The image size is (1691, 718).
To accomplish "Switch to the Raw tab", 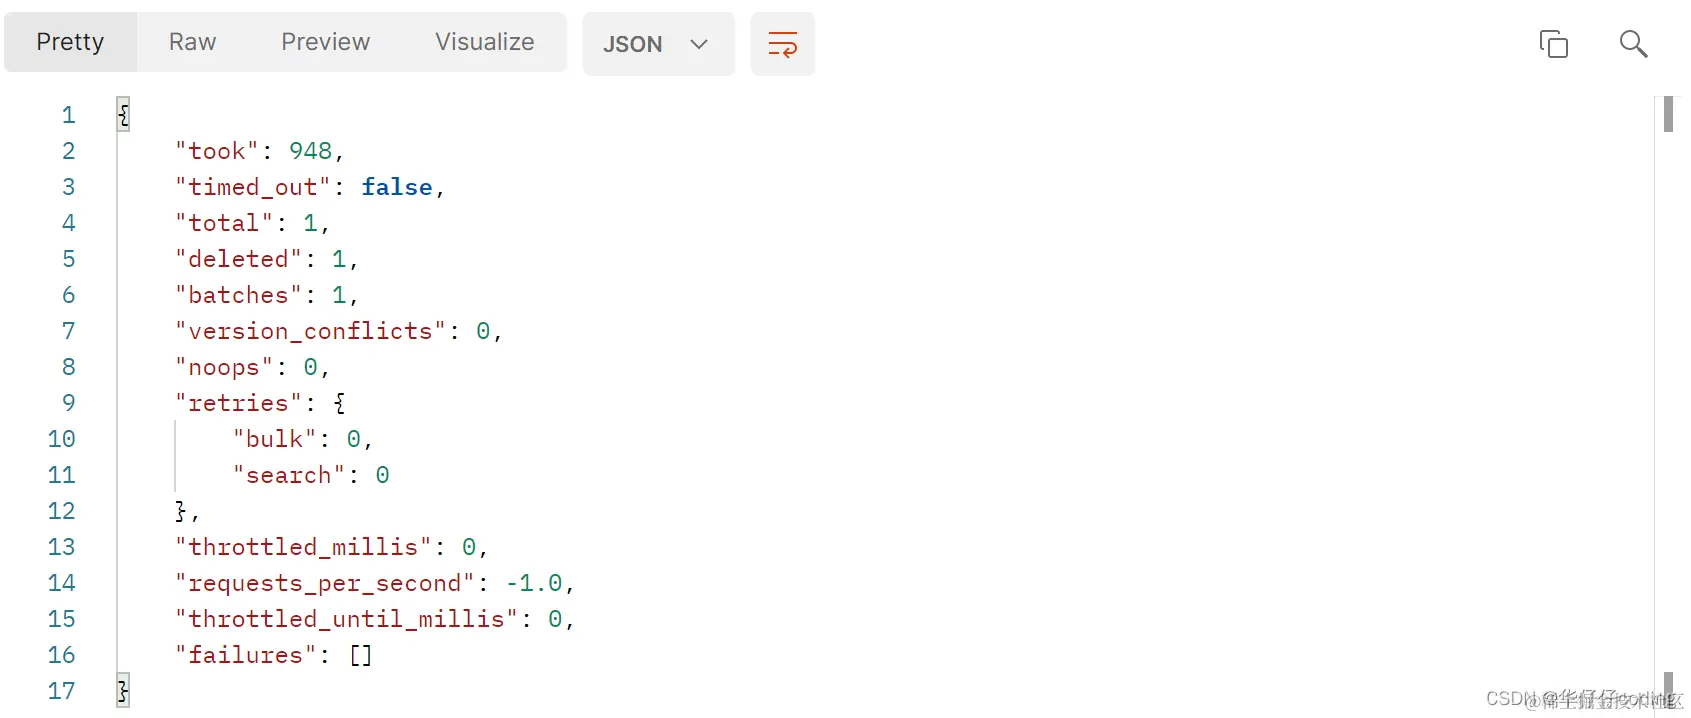I will coord(192,42).
